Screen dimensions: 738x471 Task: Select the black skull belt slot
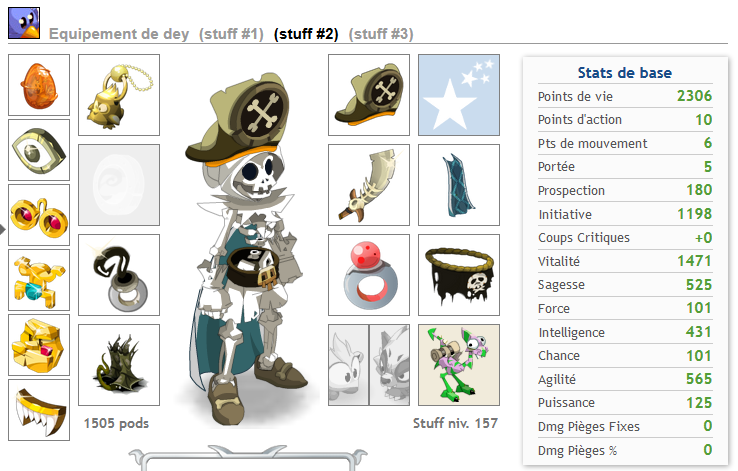[x=459, y=275]
